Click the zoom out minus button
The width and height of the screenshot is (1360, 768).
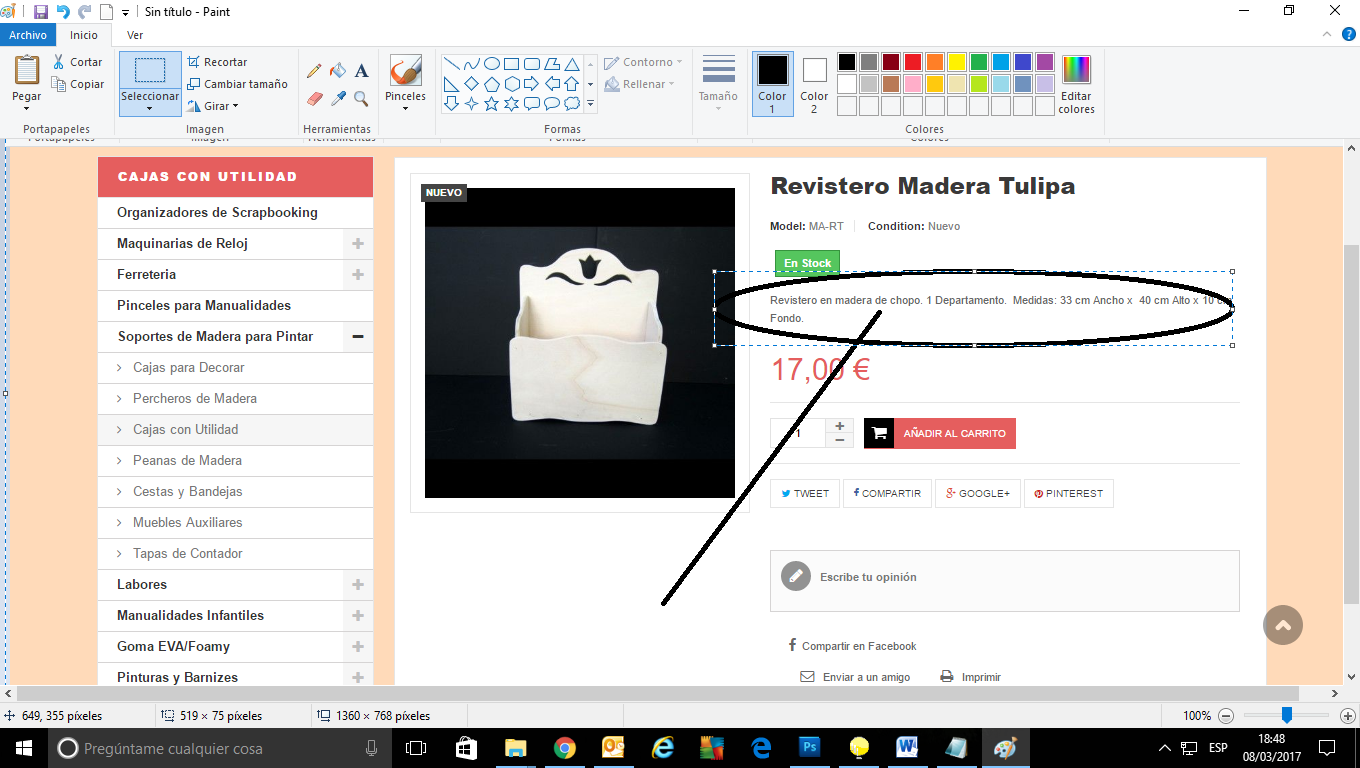click(1226, 716)
